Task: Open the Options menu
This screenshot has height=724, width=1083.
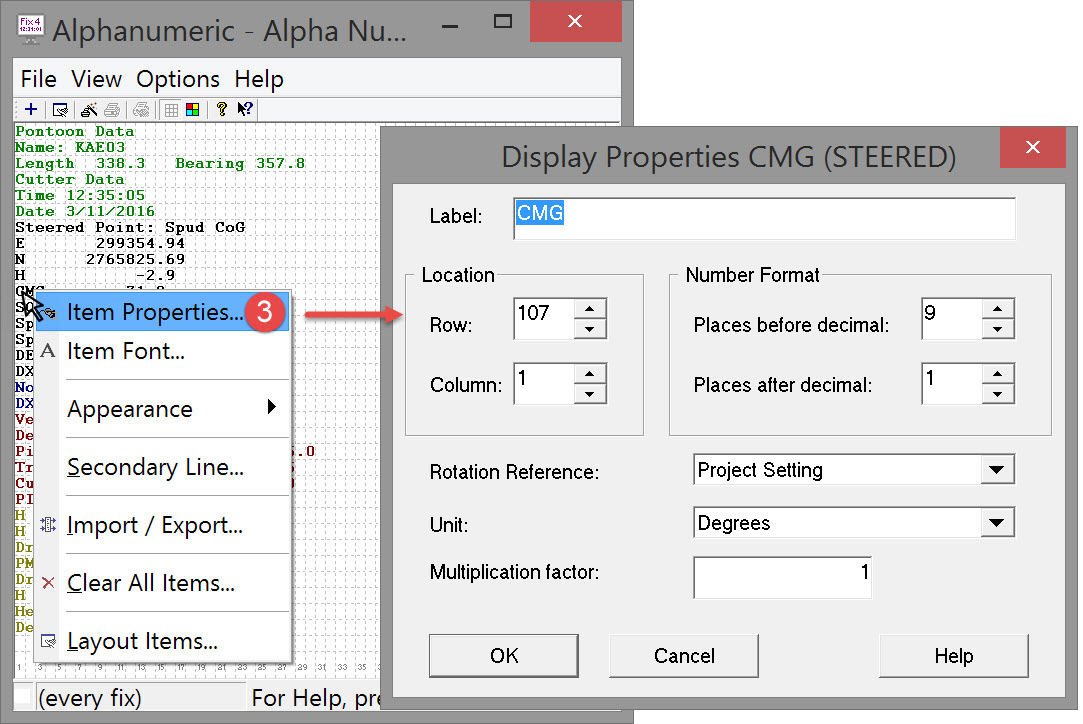Action: pyautogui.click(x=178, y=79)
